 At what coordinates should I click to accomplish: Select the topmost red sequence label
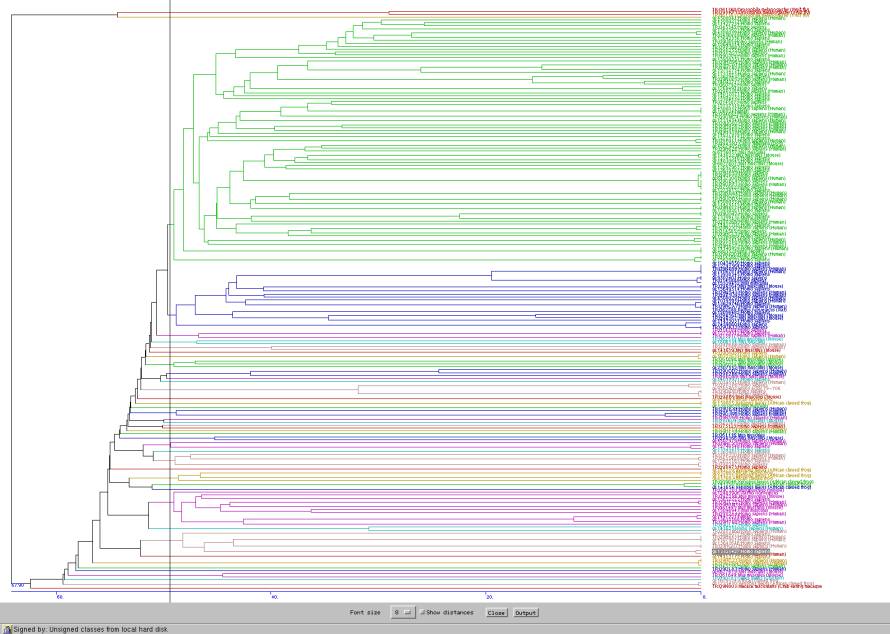(x=760, y=10)
